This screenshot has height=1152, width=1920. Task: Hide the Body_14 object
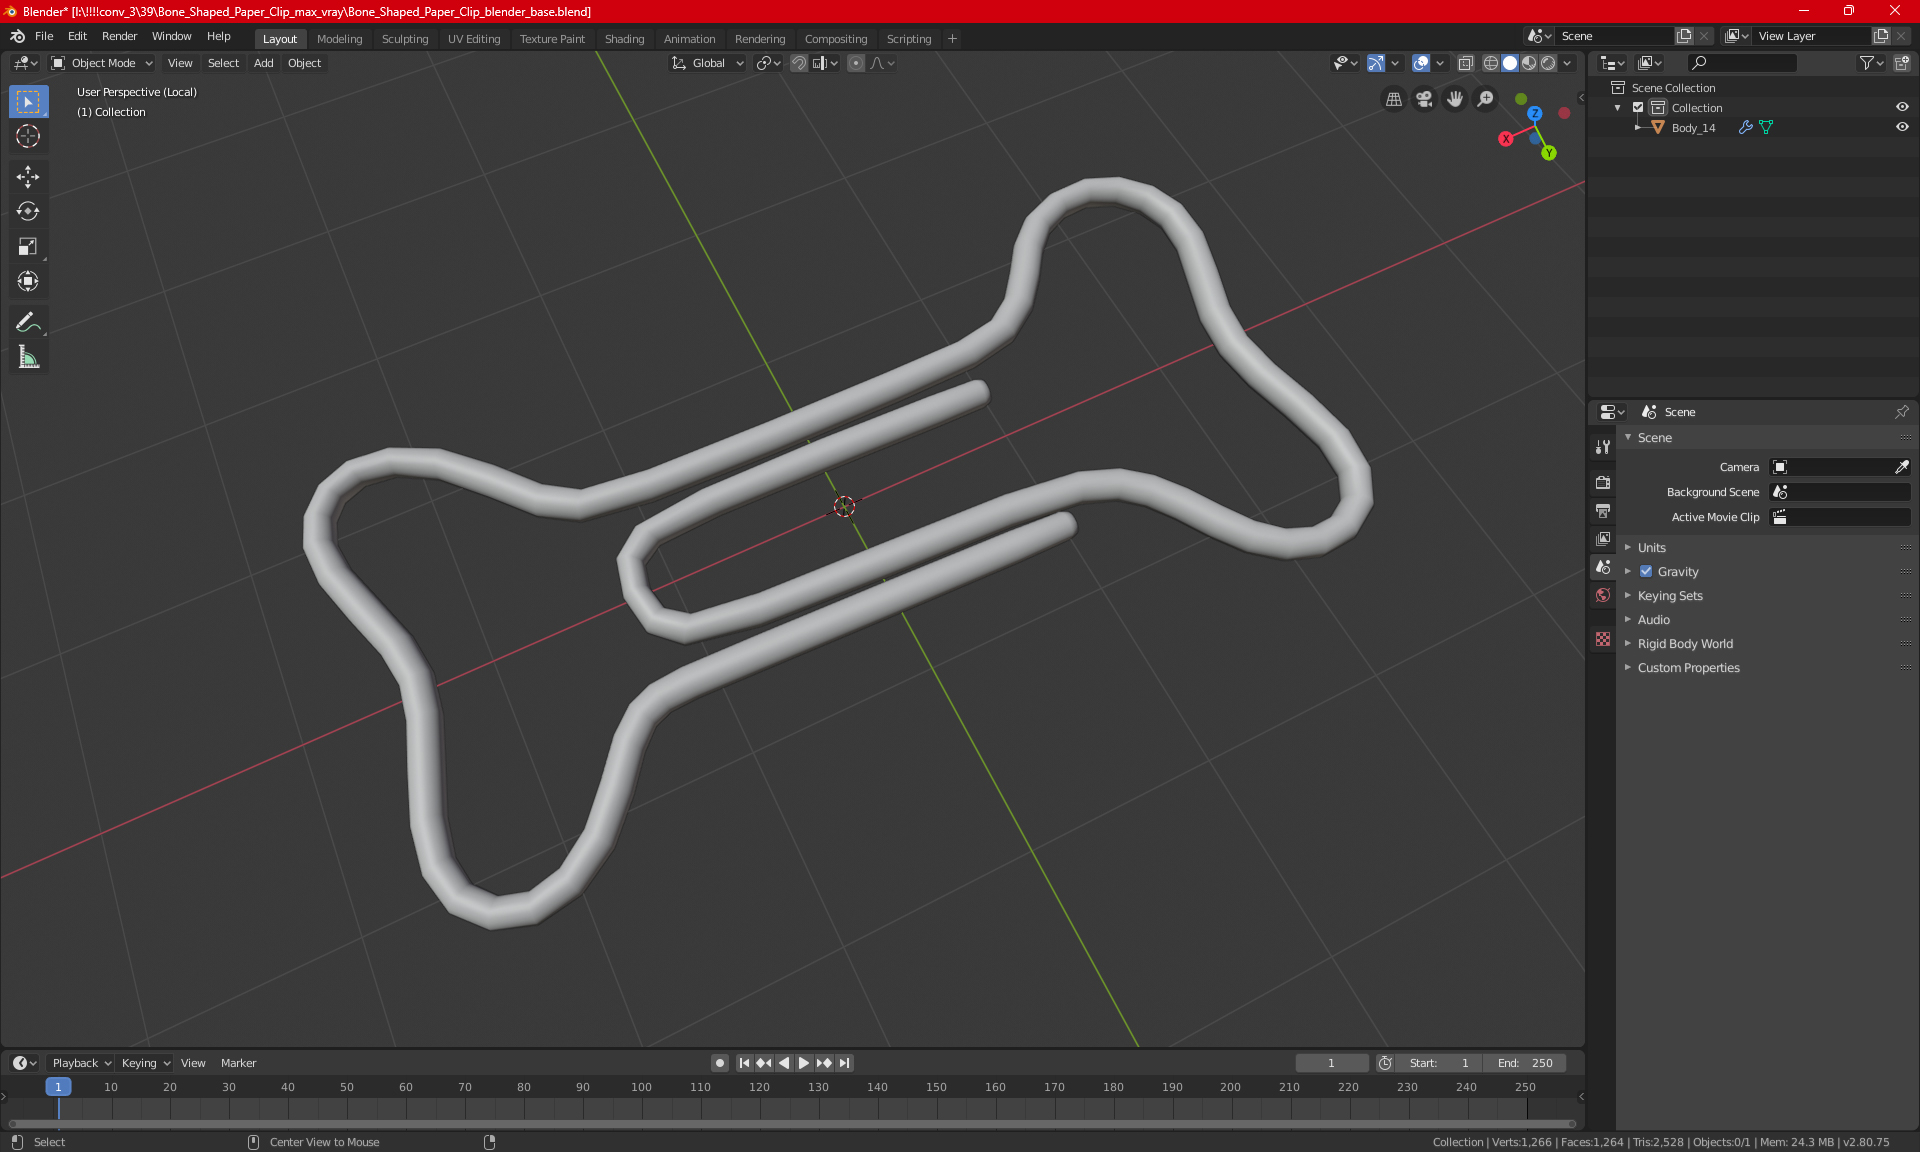click(1902, 127)
